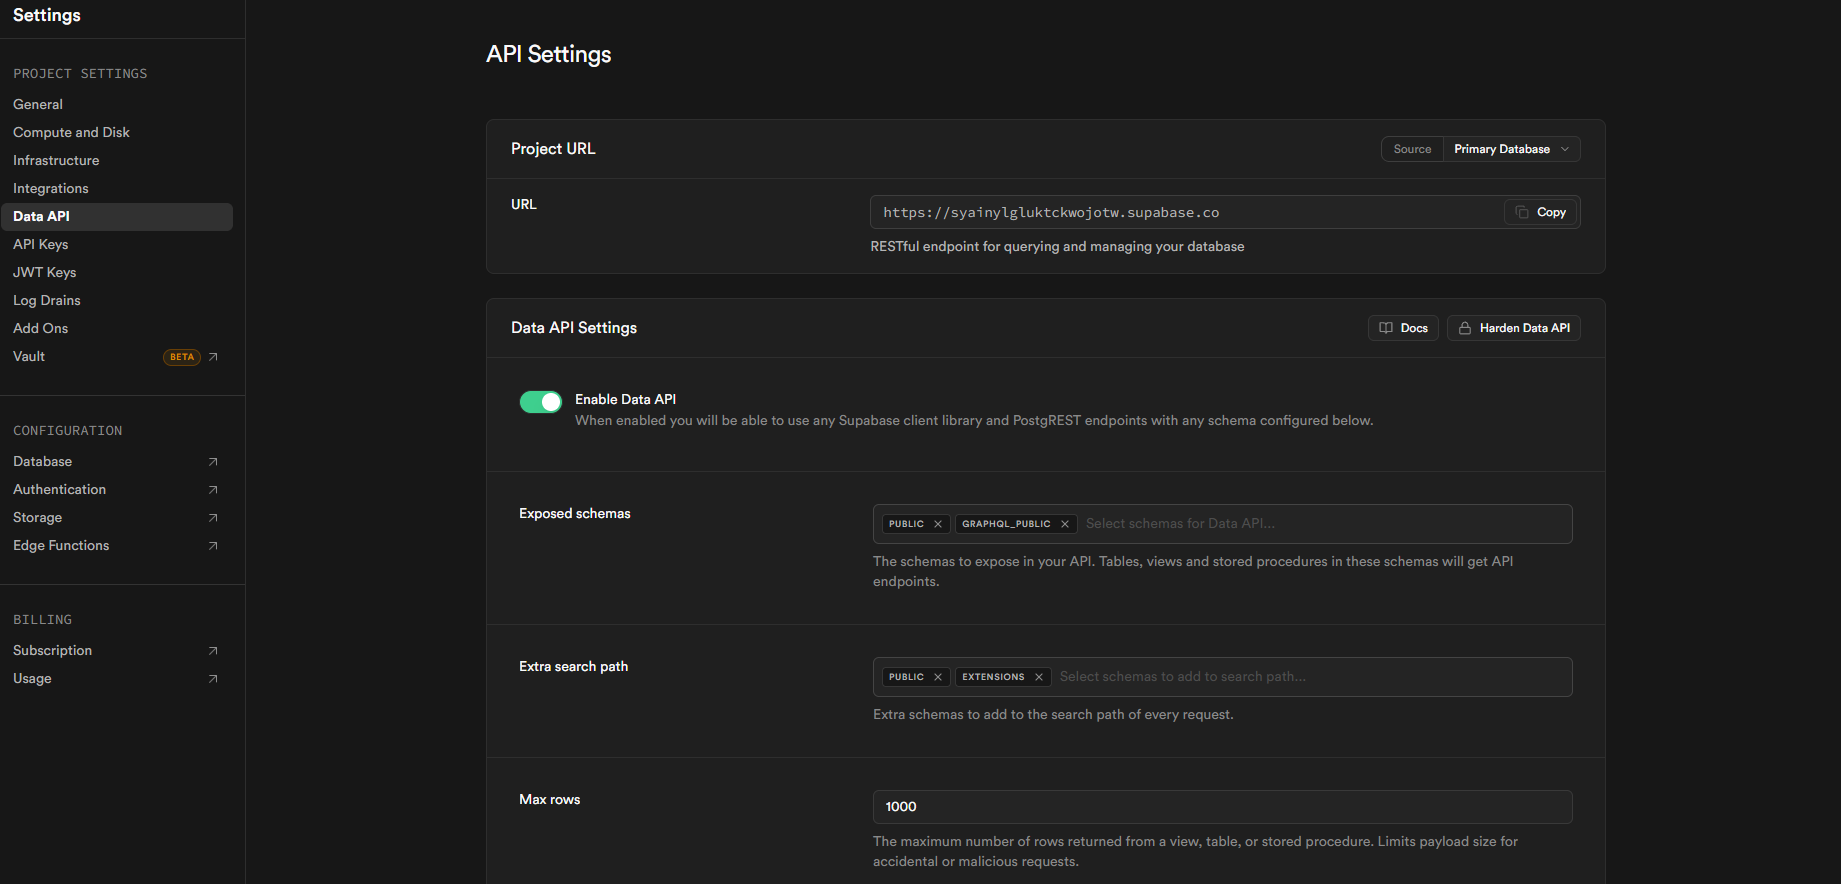The width and height of the screenshot is (1841, 884).
Task: Open the Primary Database source dropdown
Action: (x=1510, y=149)
